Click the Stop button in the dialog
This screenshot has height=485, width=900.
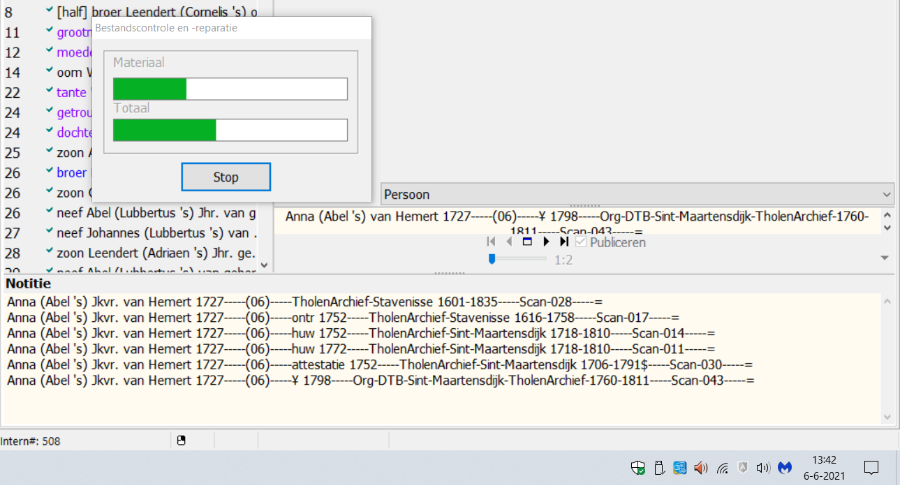coord(226,177)
